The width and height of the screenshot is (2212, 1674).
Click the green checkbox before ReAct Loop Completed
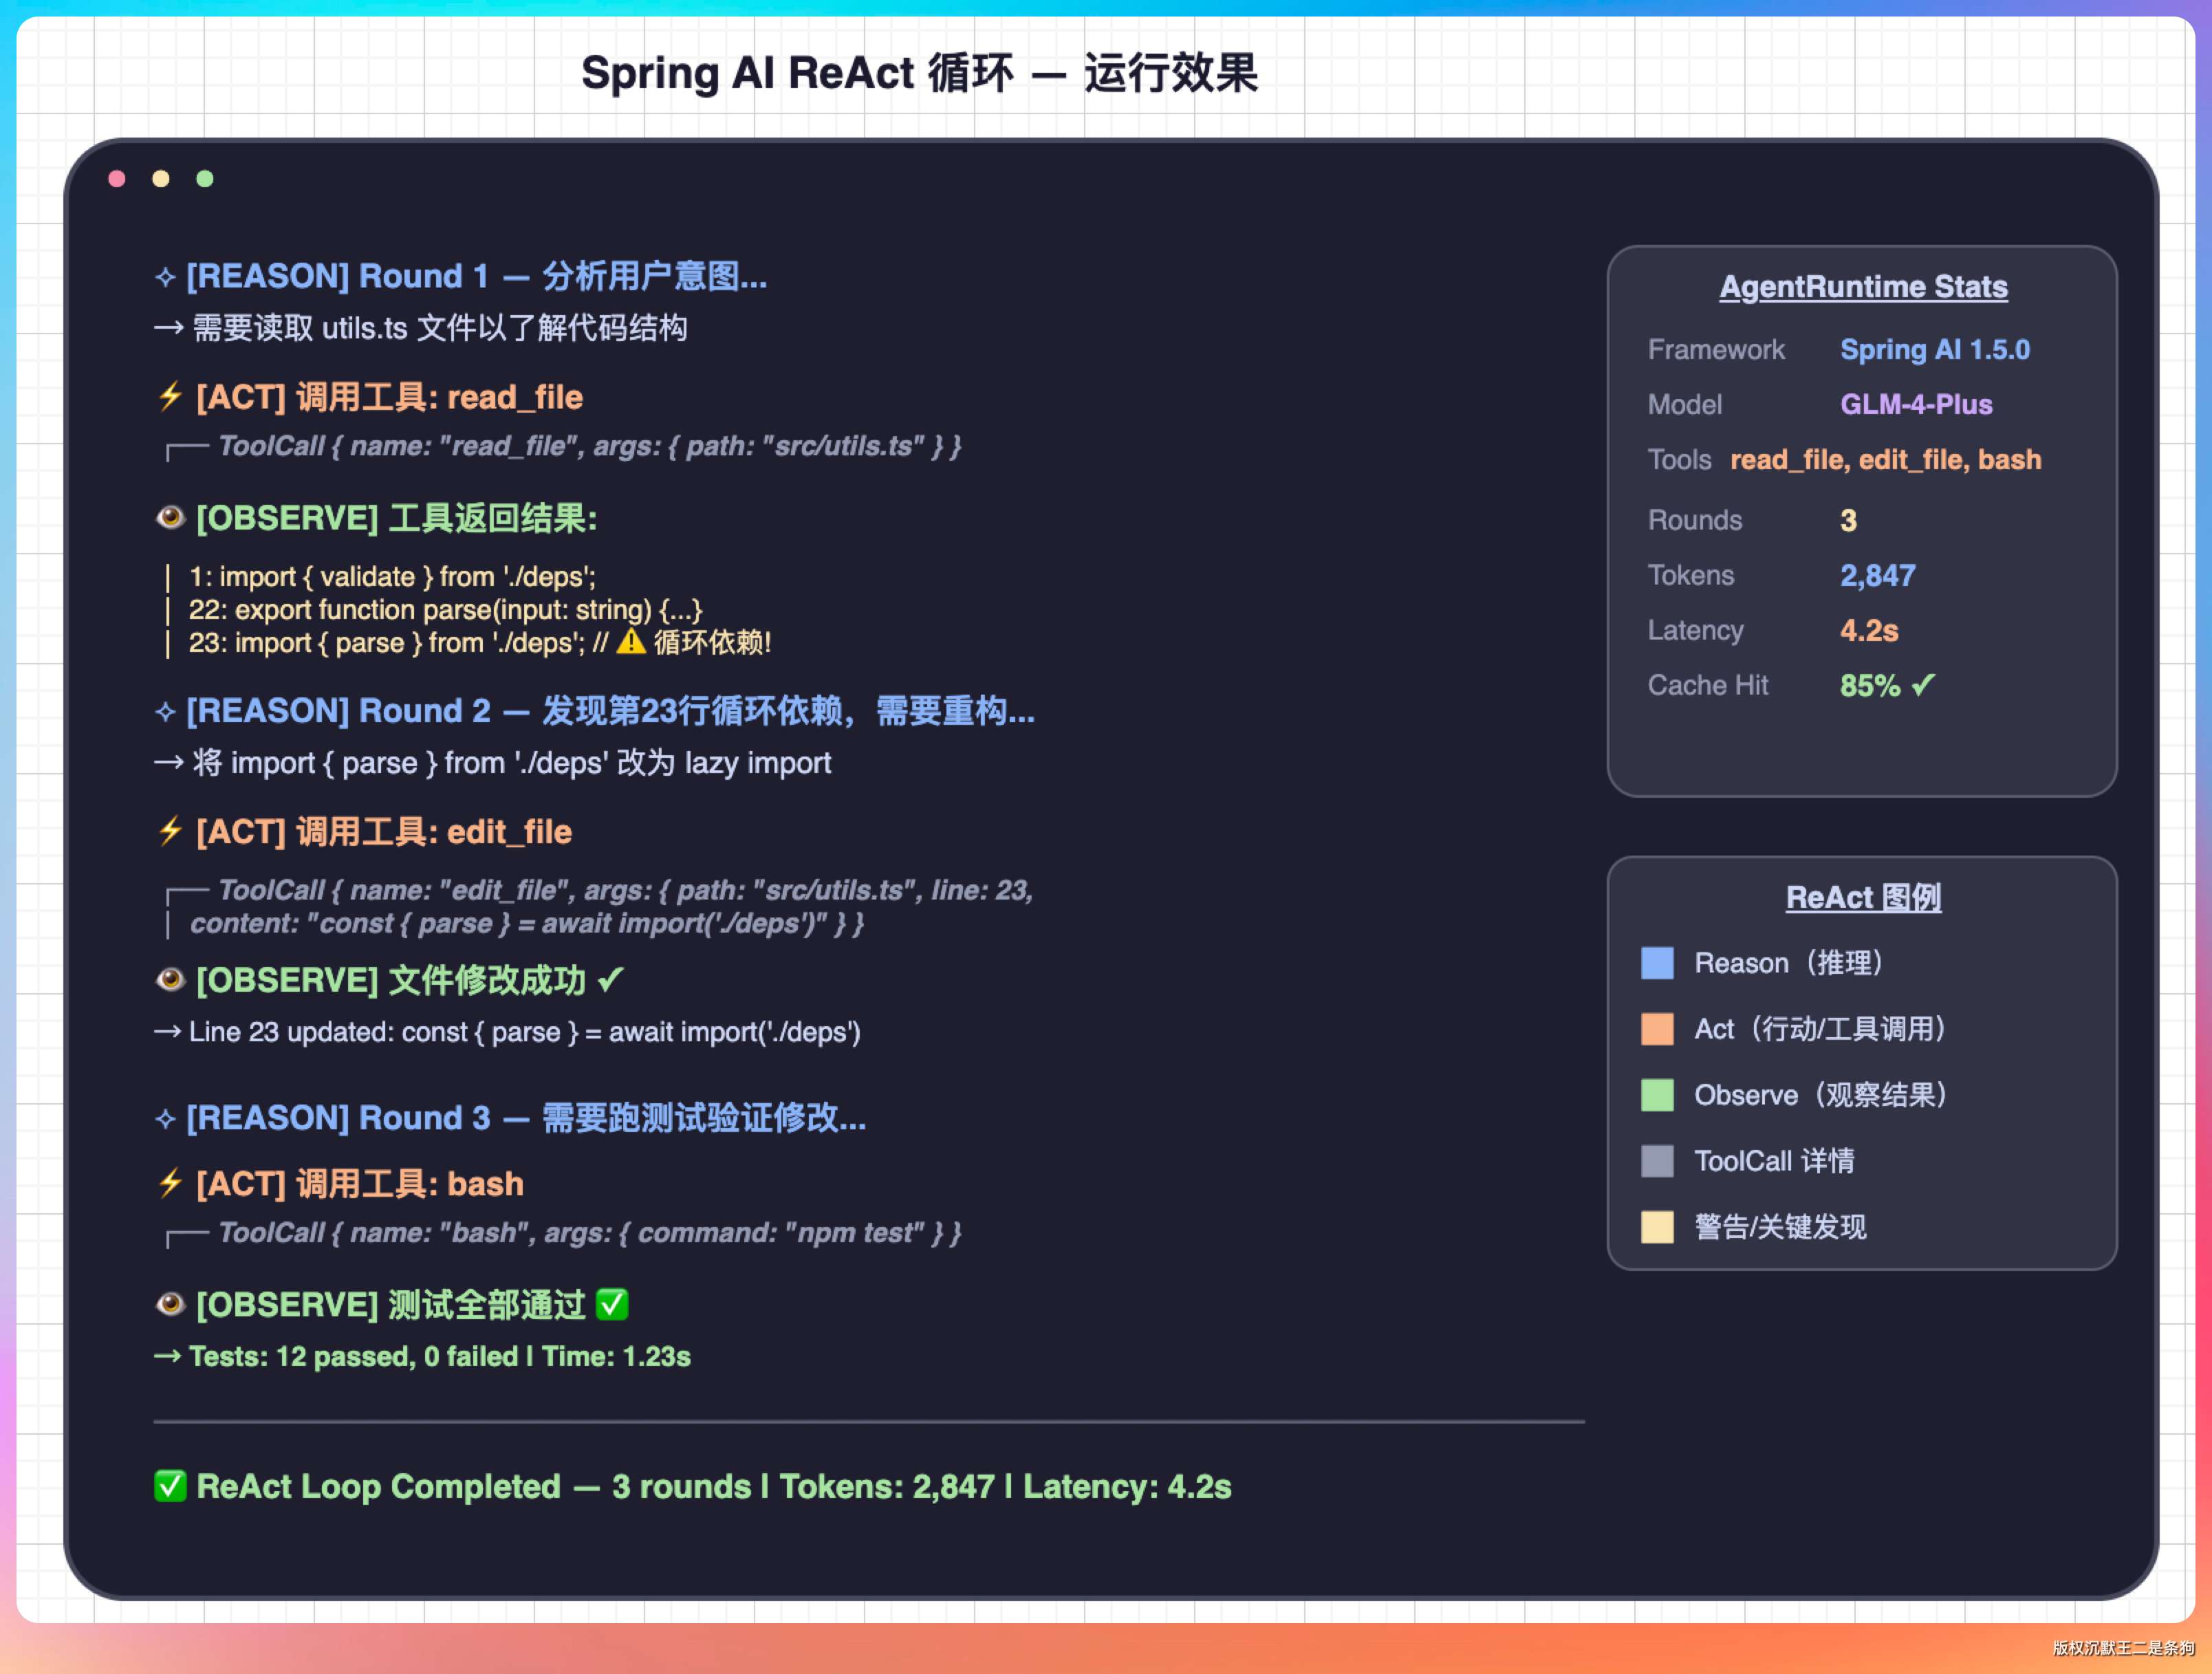(x=170, y=1486)
